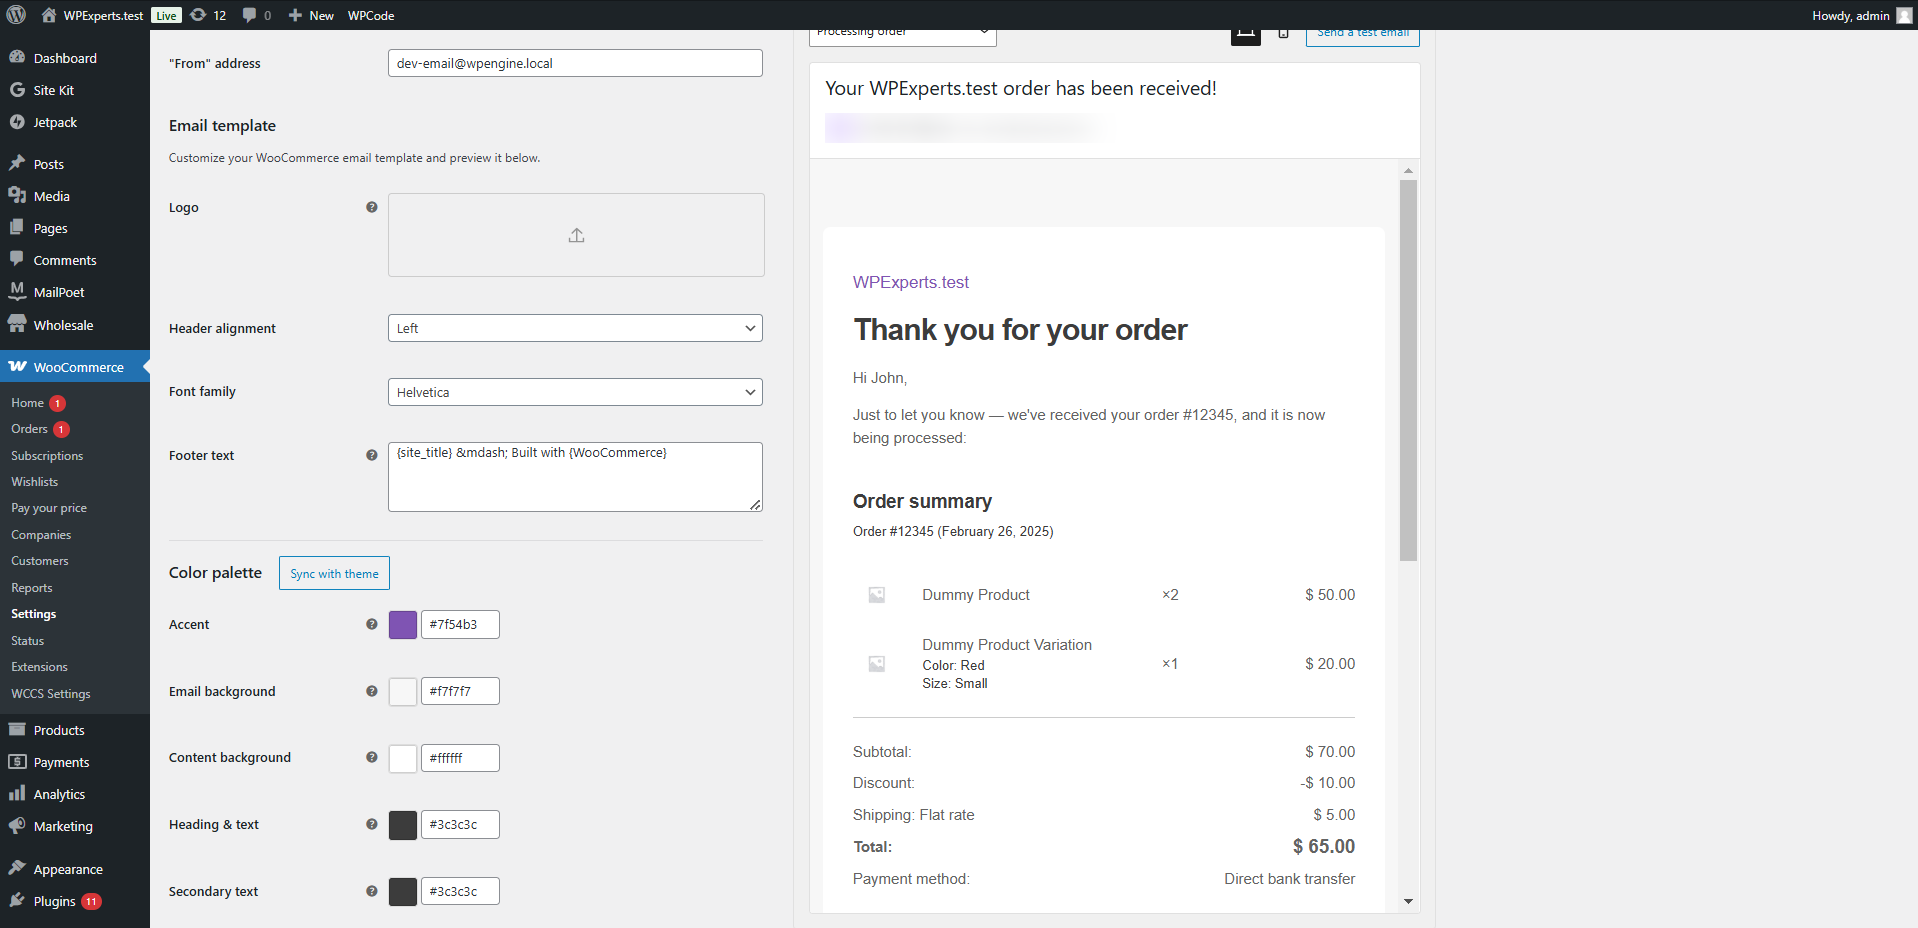Click the WordPress logo in the admin bar
The image size is (1918, 928).
click(x=16, y=15)
